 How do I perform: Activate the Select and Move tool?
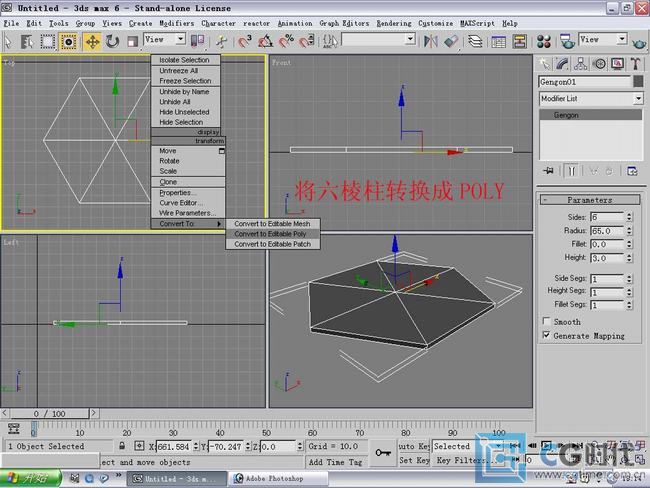point(92,41)
